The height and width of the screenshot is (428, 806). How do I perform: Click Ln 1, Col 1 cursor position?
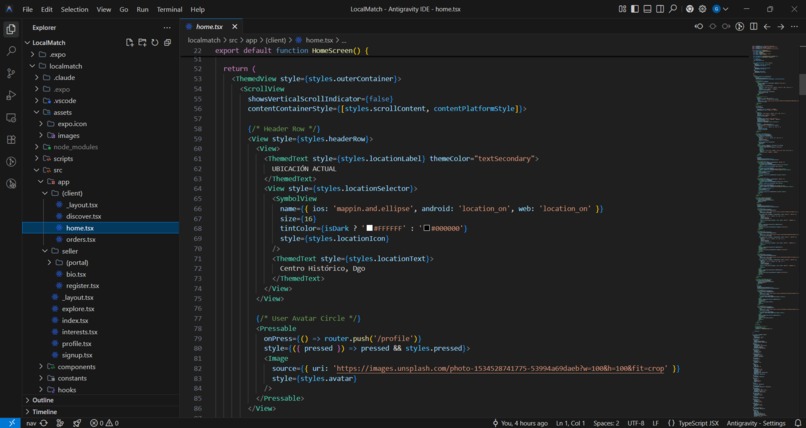click(x=571, y=423)
